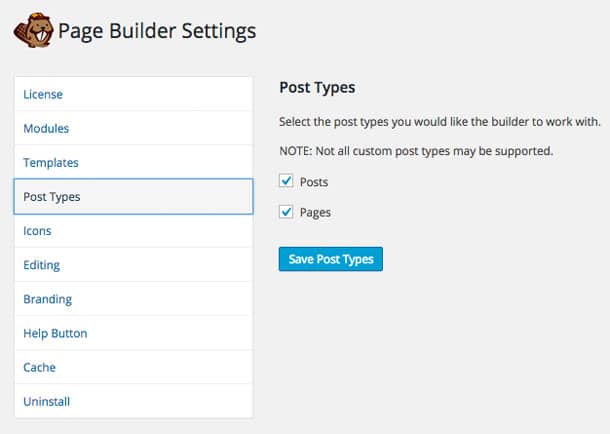Click the Posts checkbox label

pyautogui.click(x=314, y=182)
